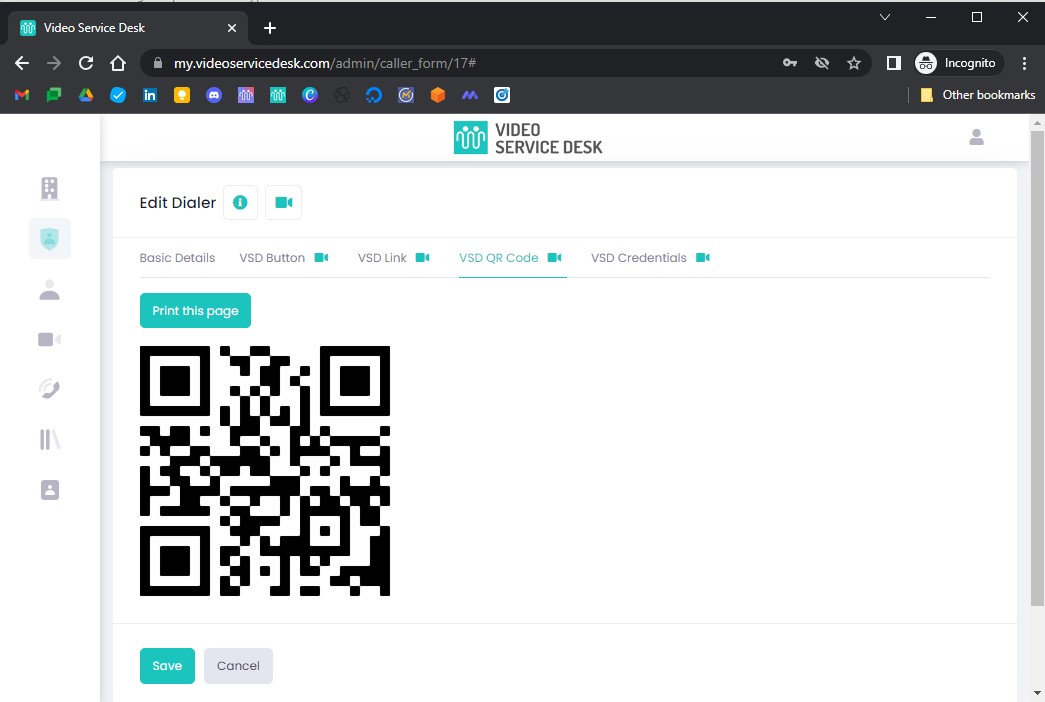
Task: Click the video icon button beside Edit Dialer
Action: point(283,203)
